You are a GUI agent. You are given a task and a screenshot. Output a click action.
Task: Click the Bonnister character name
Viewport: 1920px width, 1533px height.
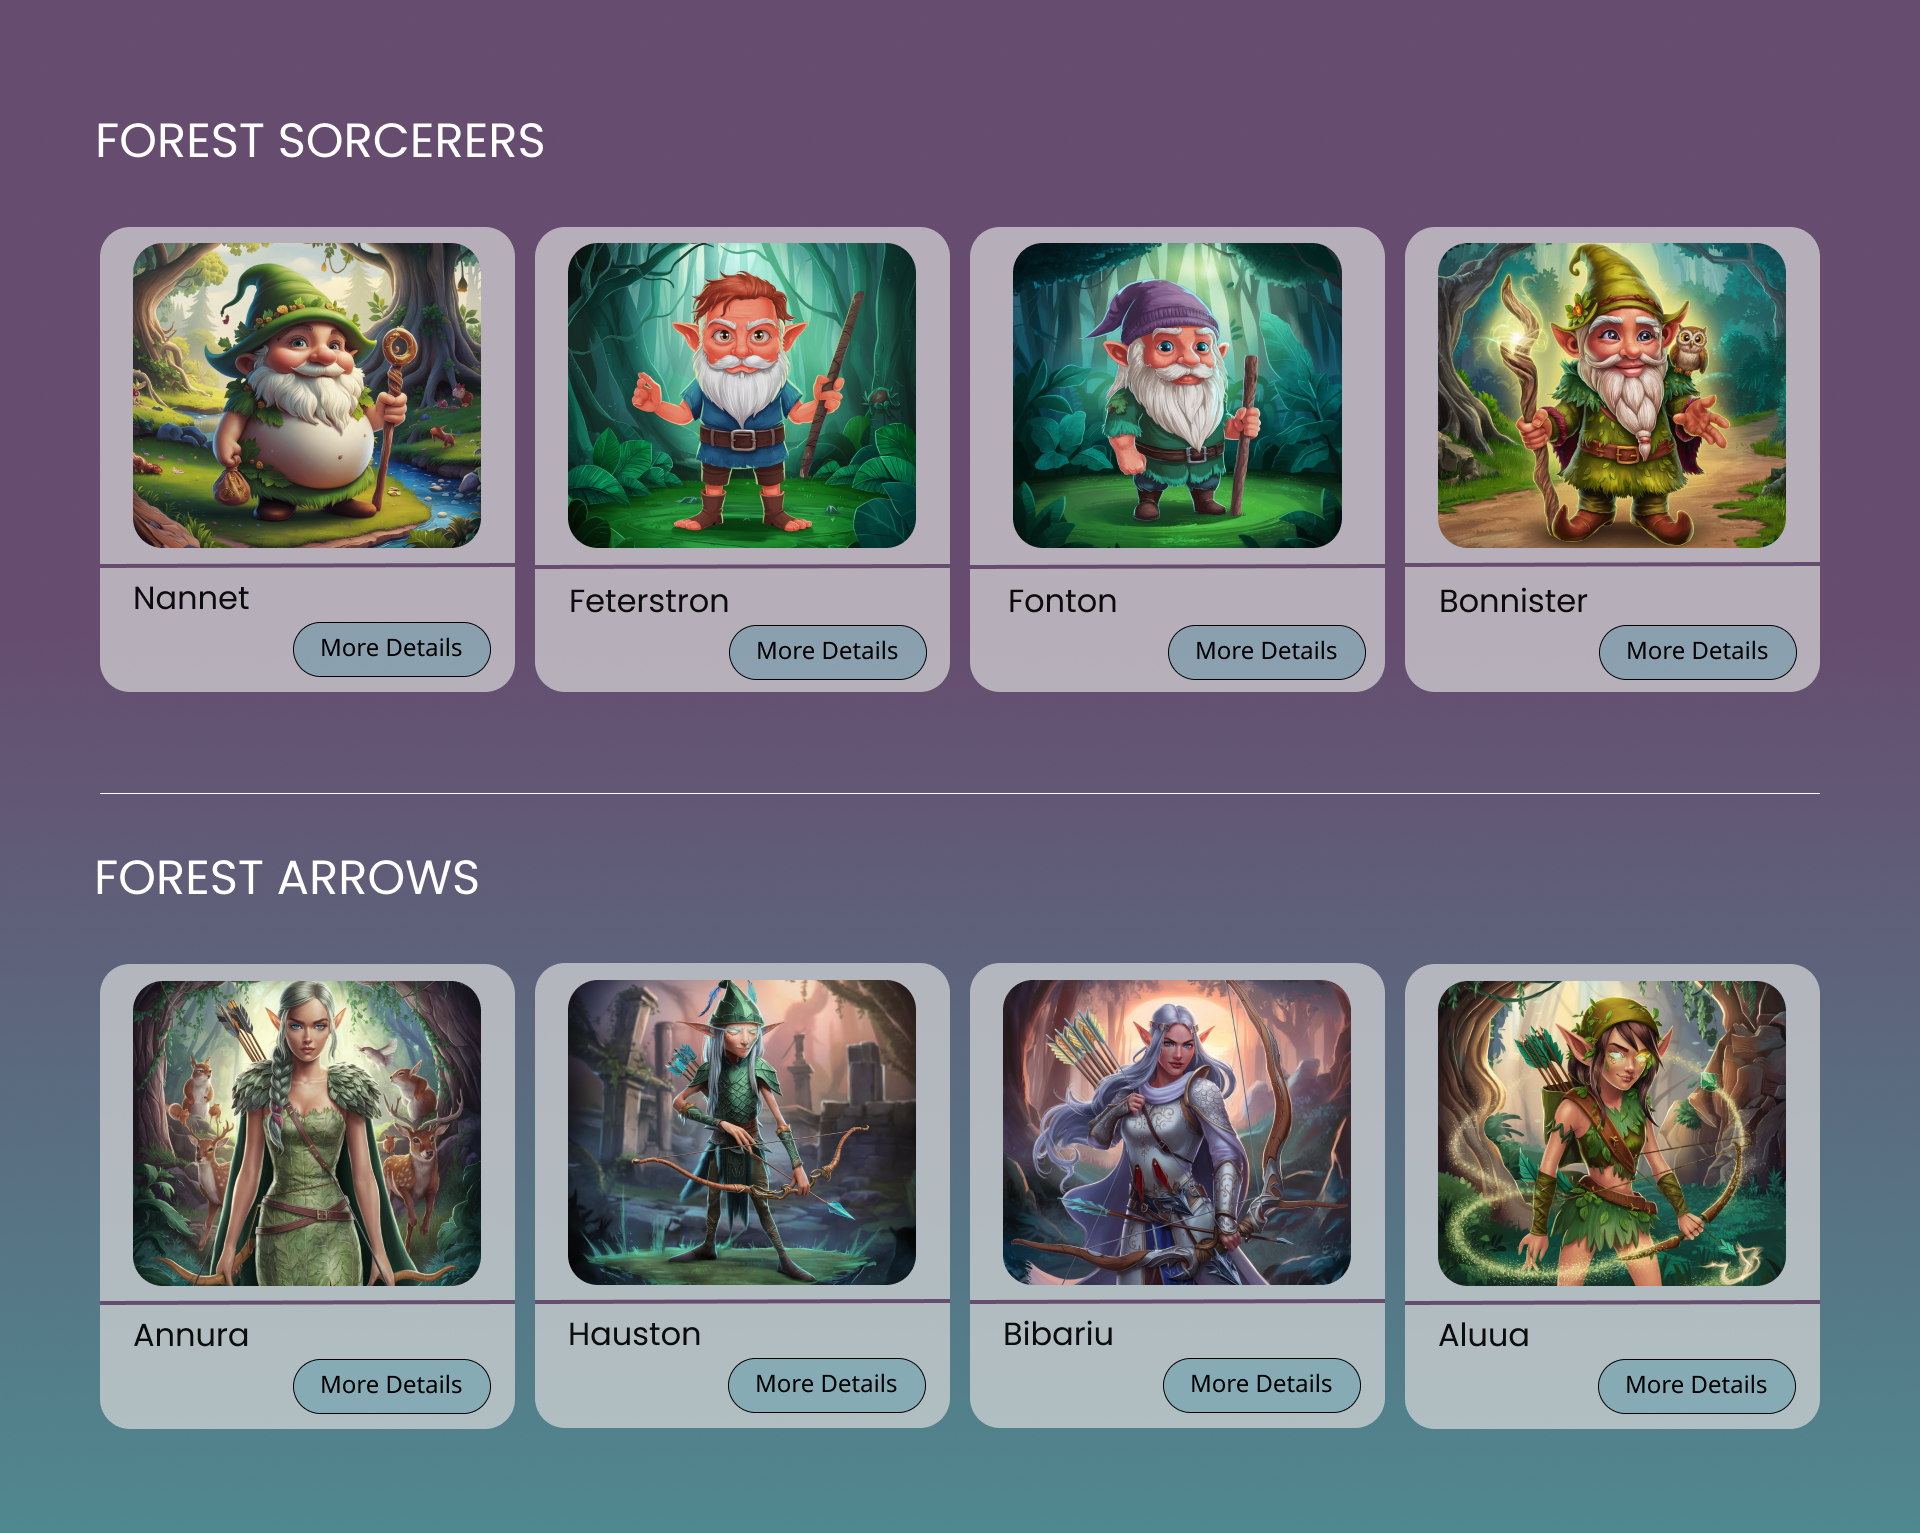click(1513, 601)
